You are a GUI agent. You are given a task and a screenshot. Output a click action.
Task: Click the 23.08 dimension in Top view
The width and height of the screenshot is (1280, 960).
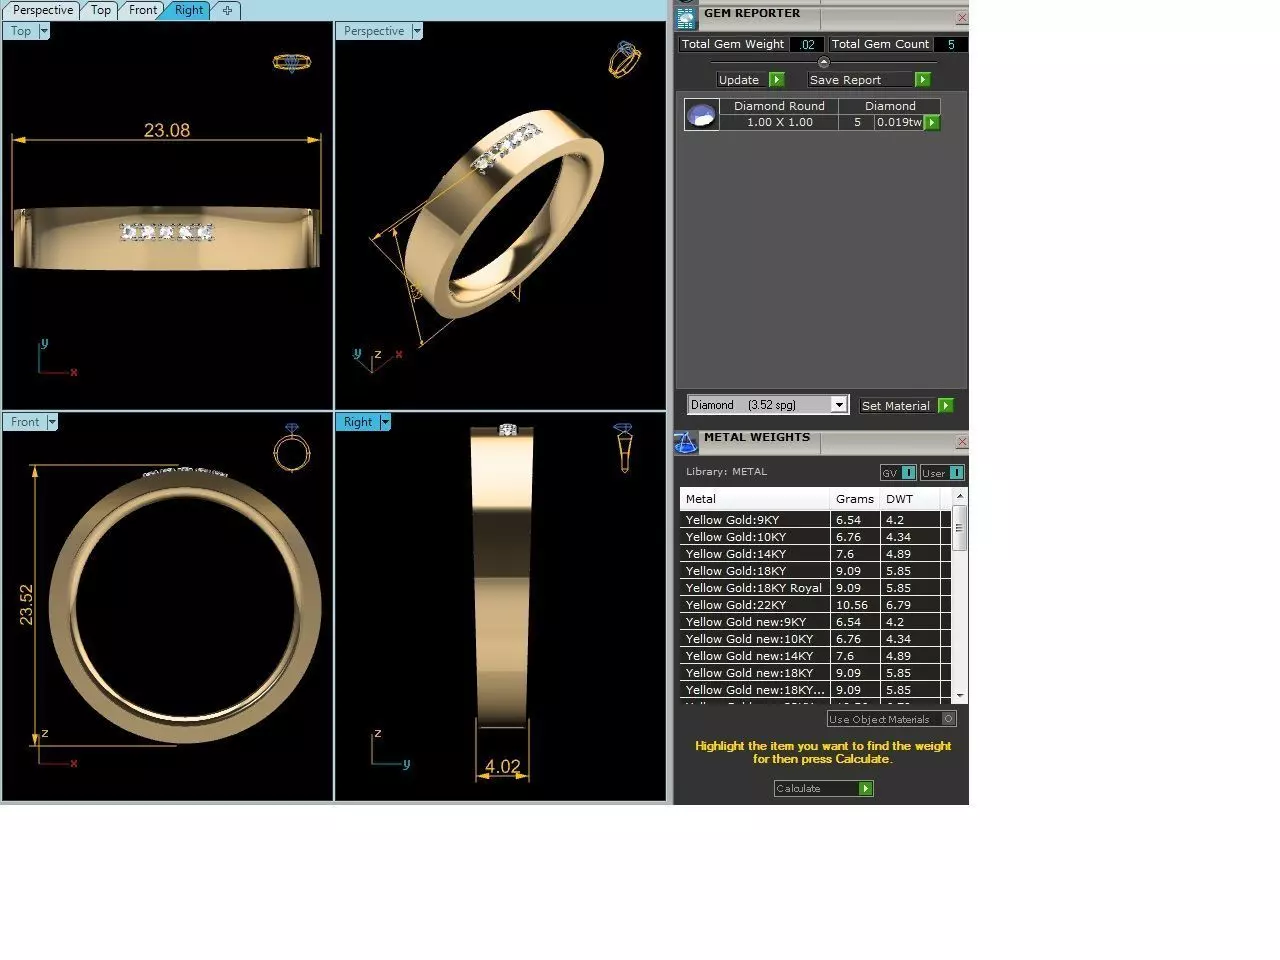pos(166,130)
